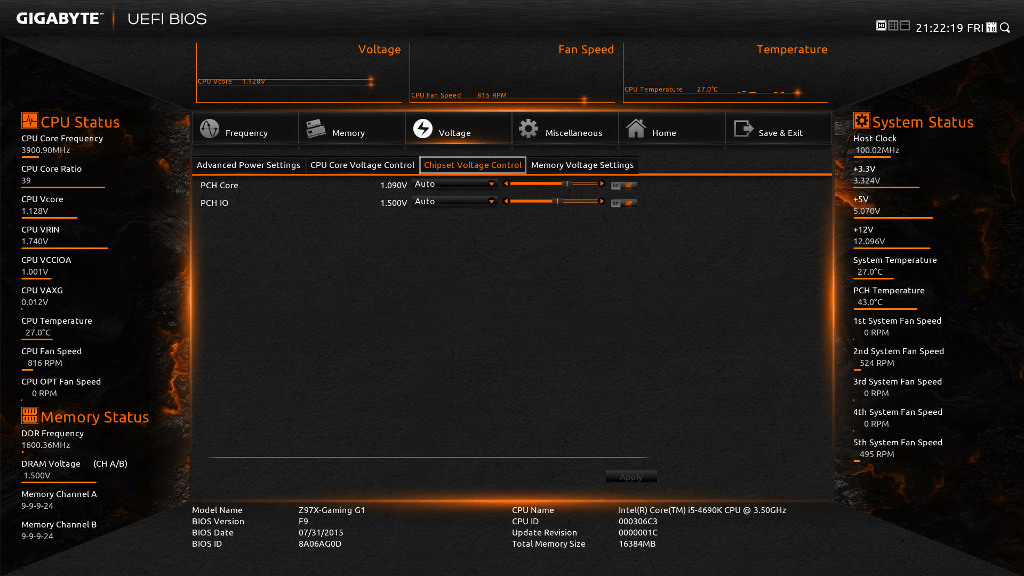
Task: Increase PCH Core voltage with right arrow
Action: (601, 184)
